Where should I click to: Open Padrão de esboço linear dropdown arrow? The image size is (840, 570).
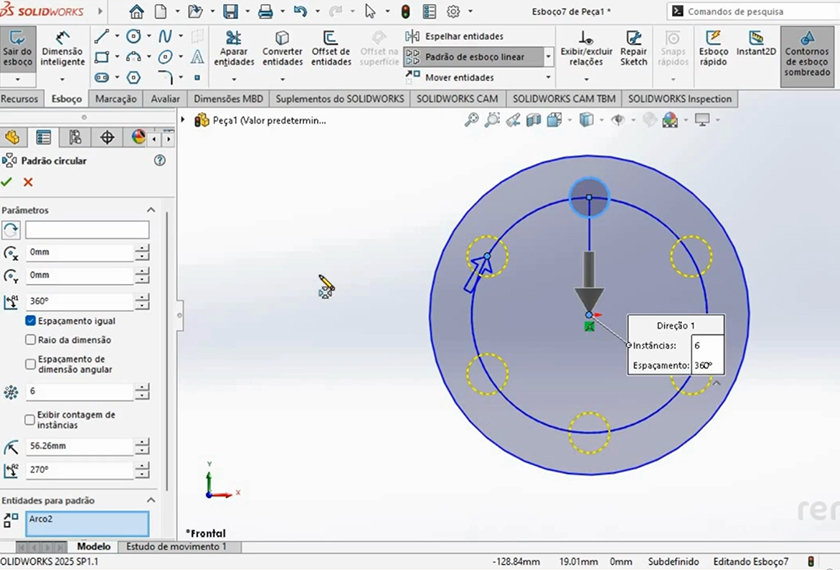(548, 57)
